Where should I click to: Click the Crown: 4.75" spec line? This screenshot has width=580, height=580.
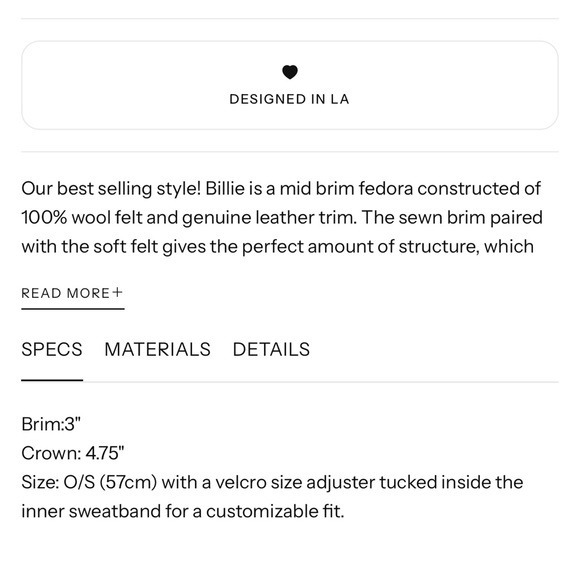pyautogui.click(x=73, y=453)
